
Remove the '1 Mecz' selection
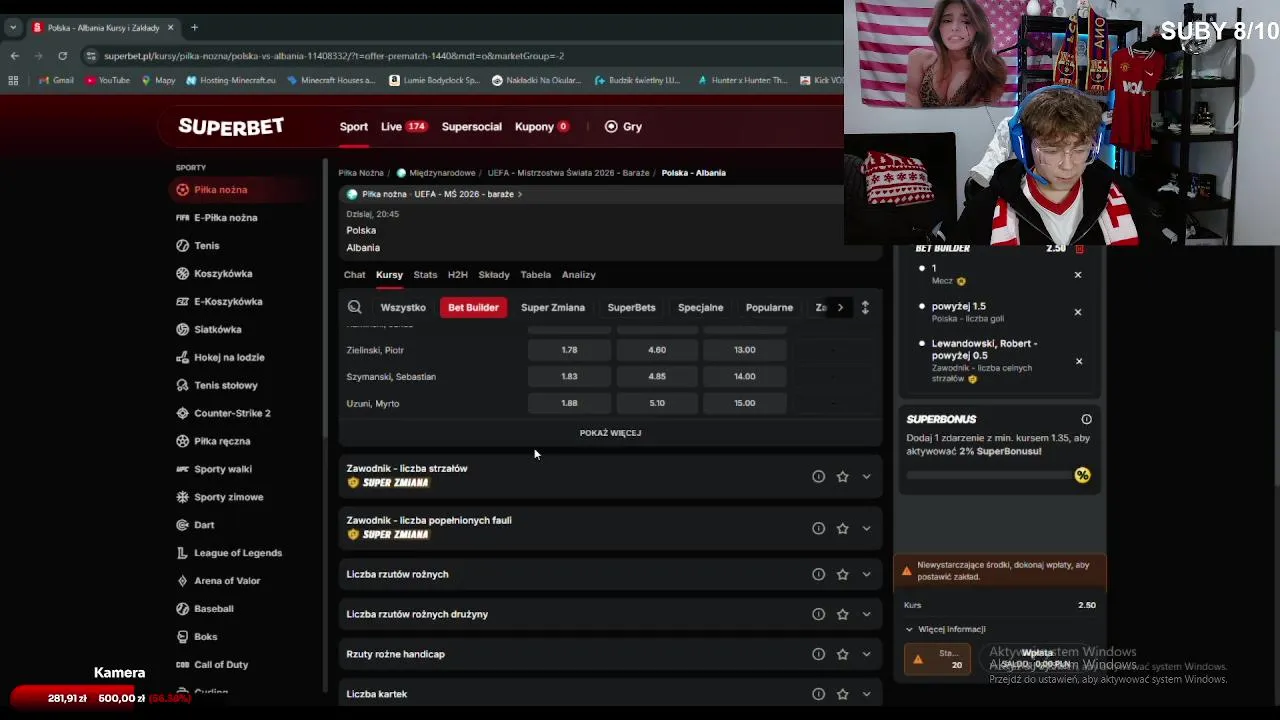1078,274
